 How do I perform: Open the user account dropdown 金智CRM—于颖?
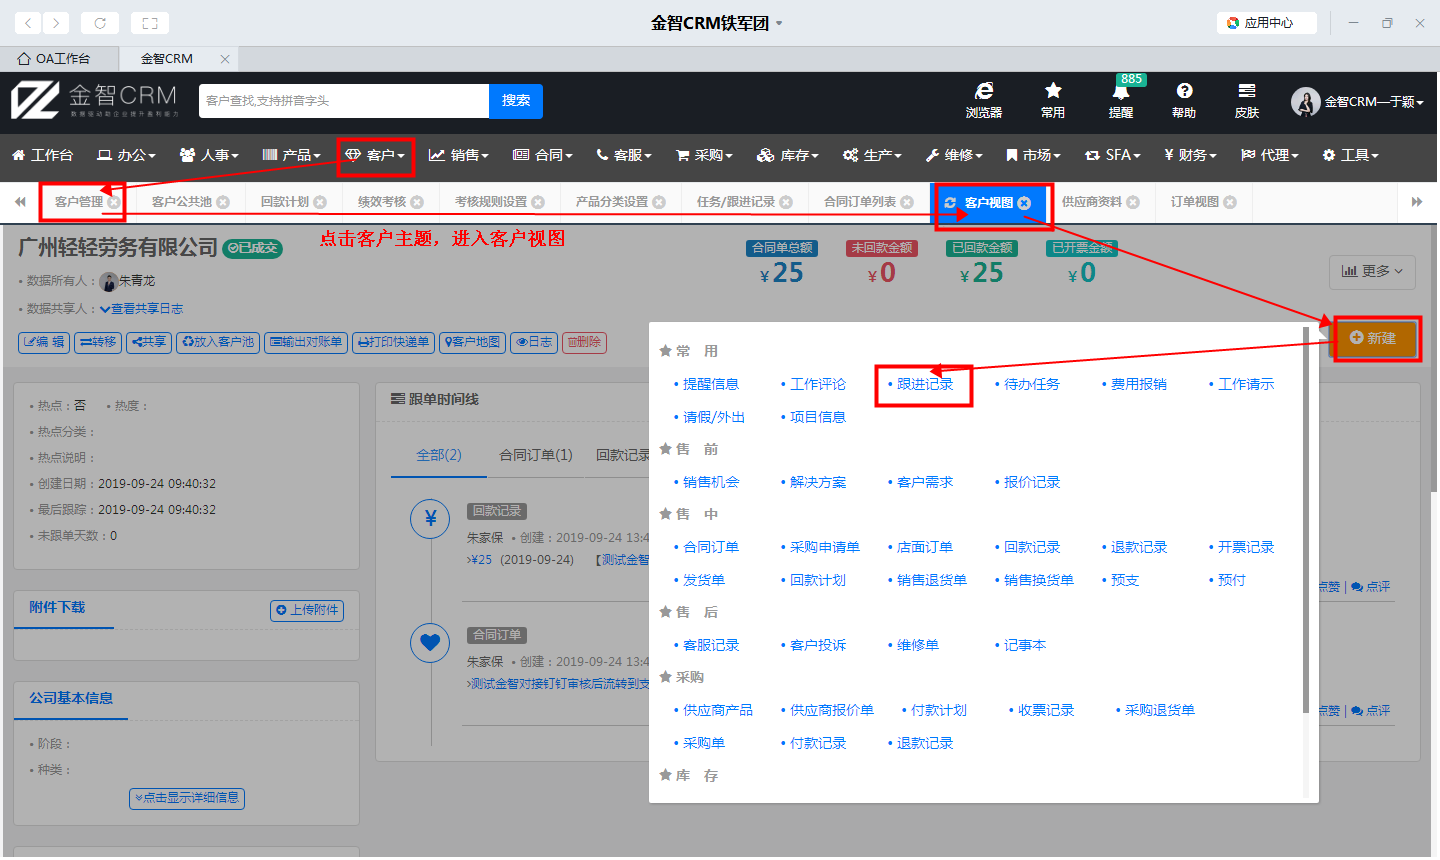1357,101
